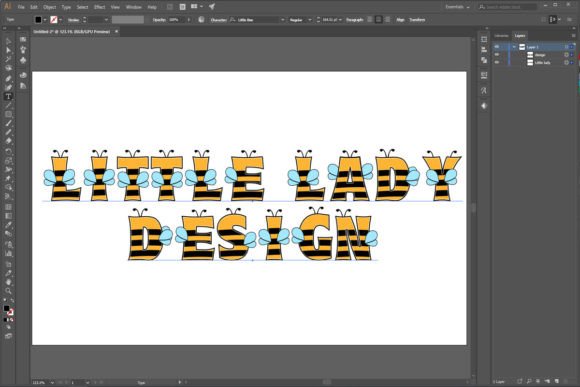Viewport: 580px width, 387px height.
Task: Open the File menu
Action: pyautogui.click(x=21, y=7)
